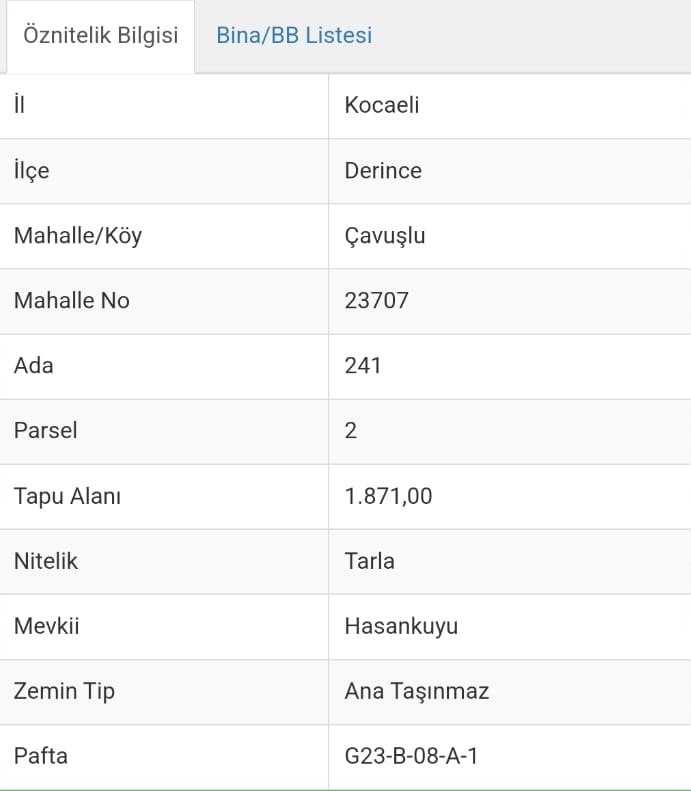The width and height of the screenshot is (691, 791).
Task: Click the Derince district value
Action: [383, 171]
